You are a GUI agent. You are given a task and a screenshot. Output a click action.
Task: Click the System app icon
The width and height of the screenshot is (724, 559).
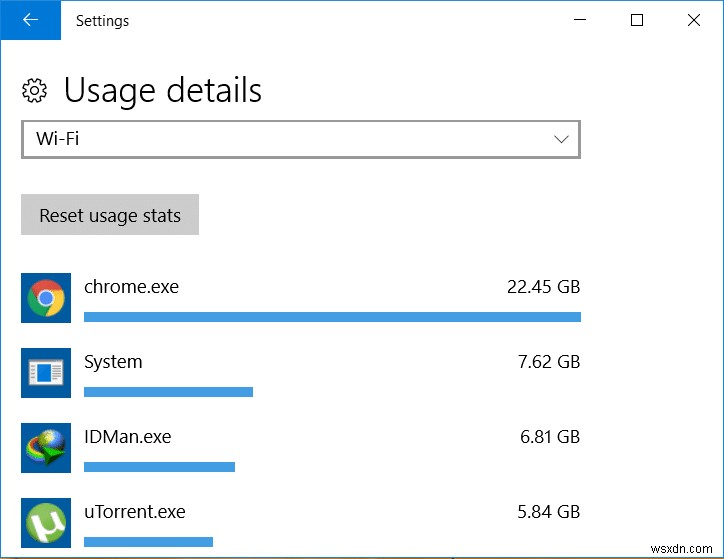point(46,373)
